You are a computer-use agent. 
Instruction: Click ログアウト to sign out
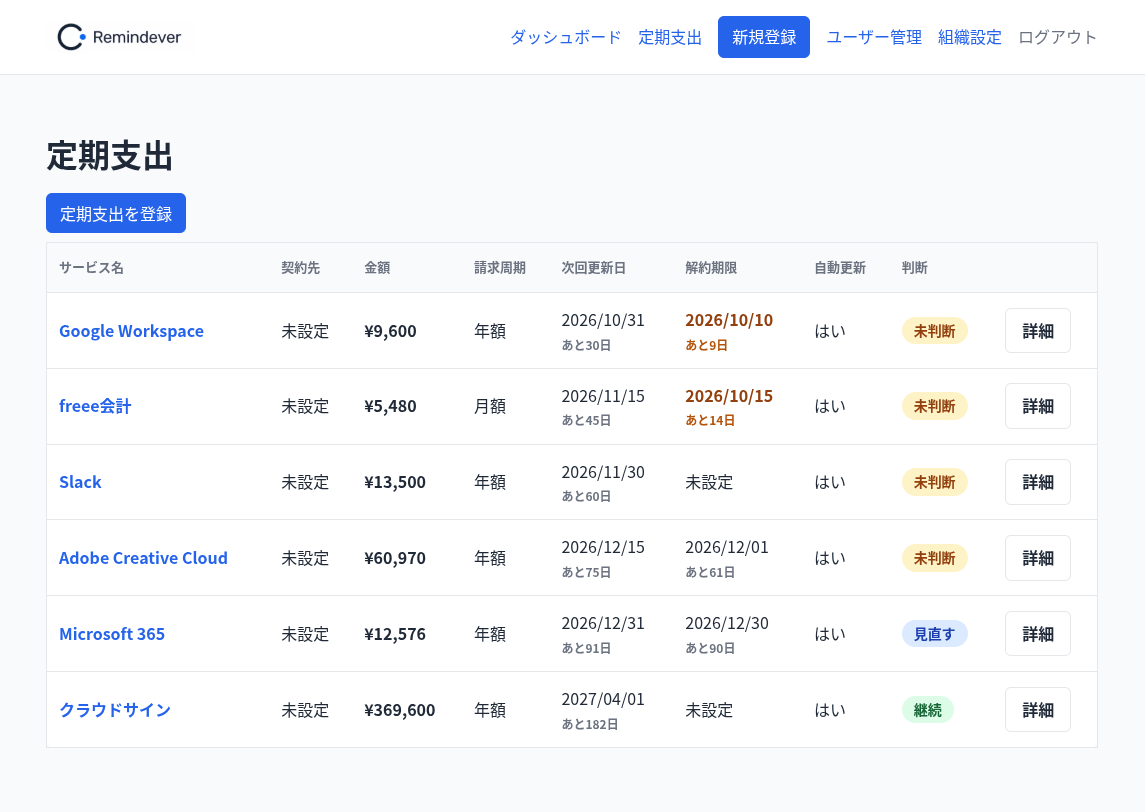click(1057, 37)
